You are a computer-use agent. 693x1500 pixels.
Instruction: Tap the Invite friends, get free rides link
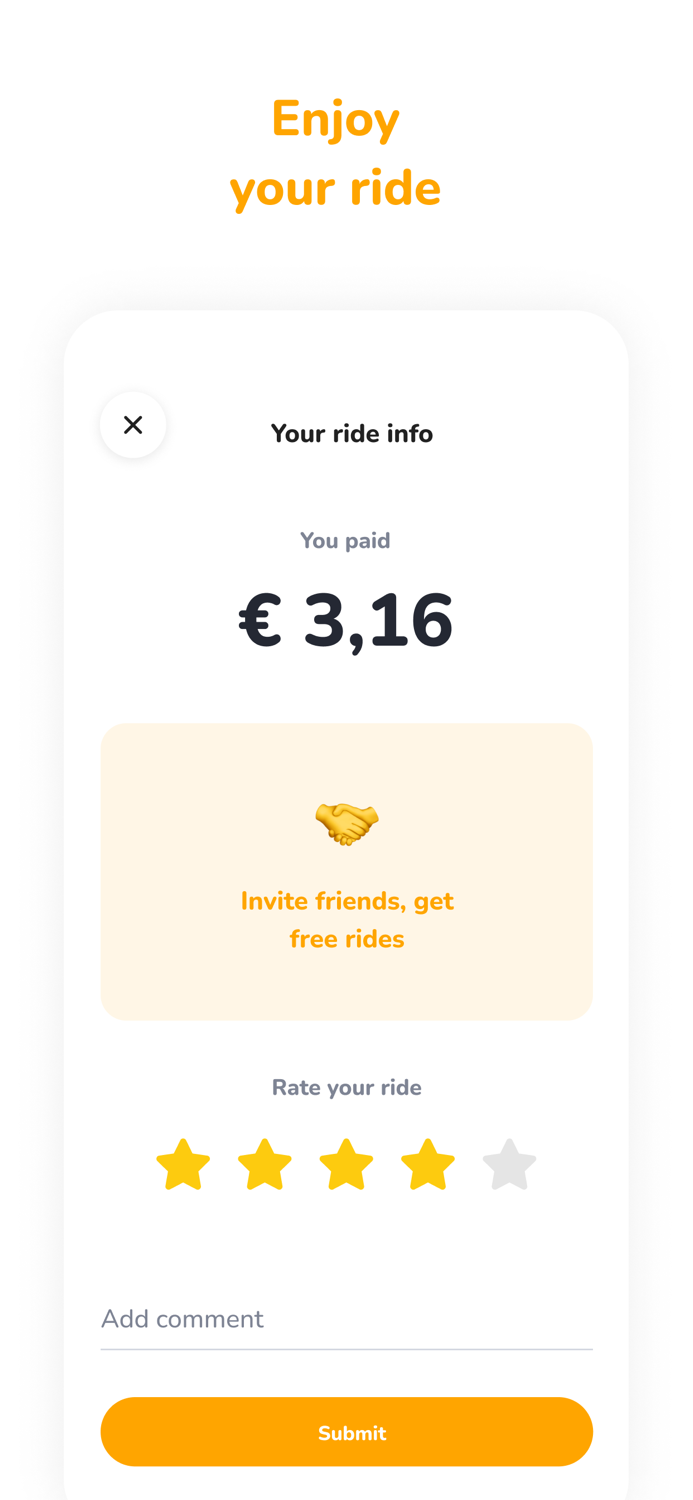[x=347, y=920]
